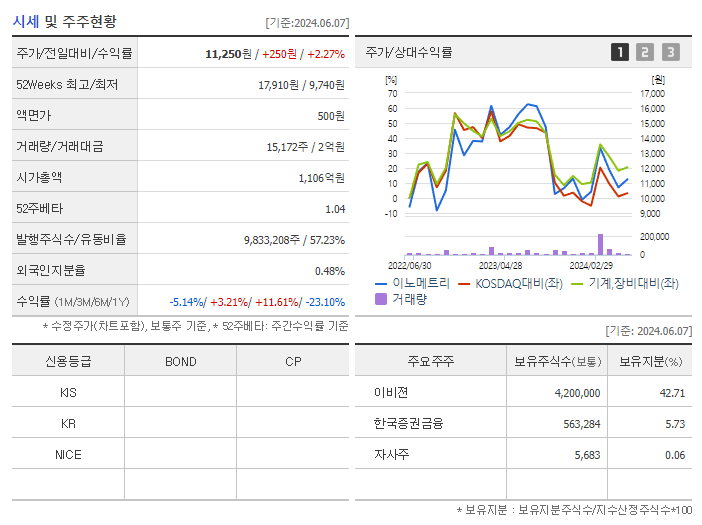Select the 500원 face value

click(x=331, y=116)
